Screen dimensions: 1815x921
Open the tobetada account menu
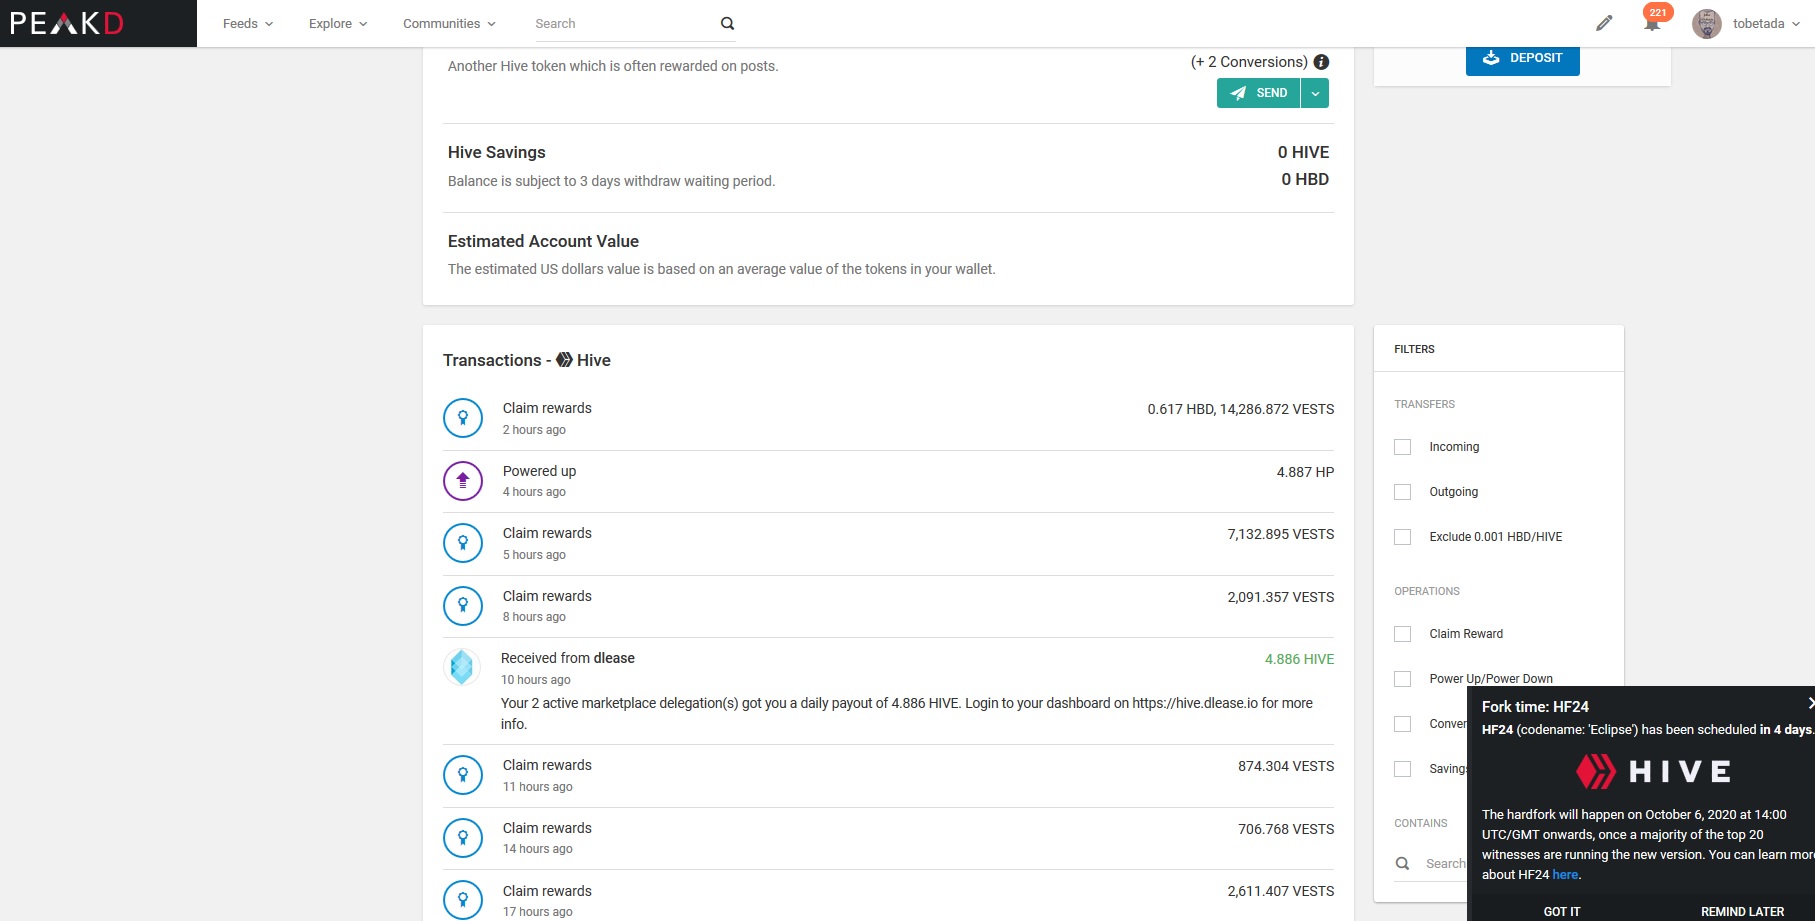pos(1766,23)
